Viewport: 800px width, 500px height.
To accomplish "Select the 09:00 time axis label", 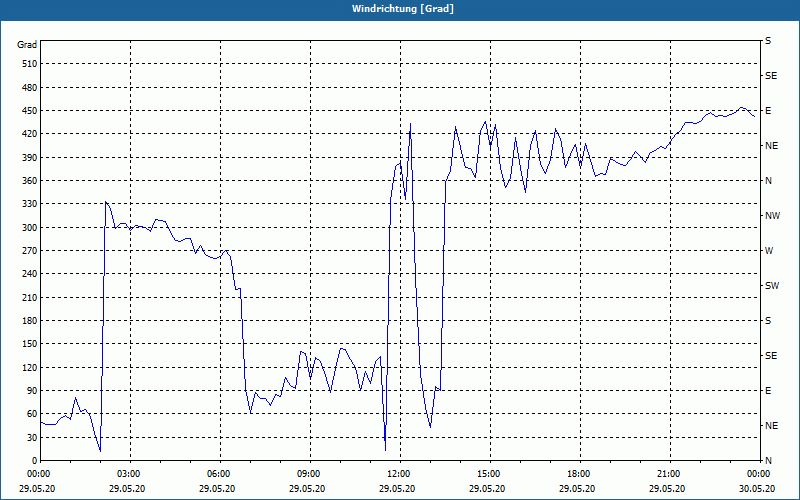I will pyautogui.click(x=310, y=474).
